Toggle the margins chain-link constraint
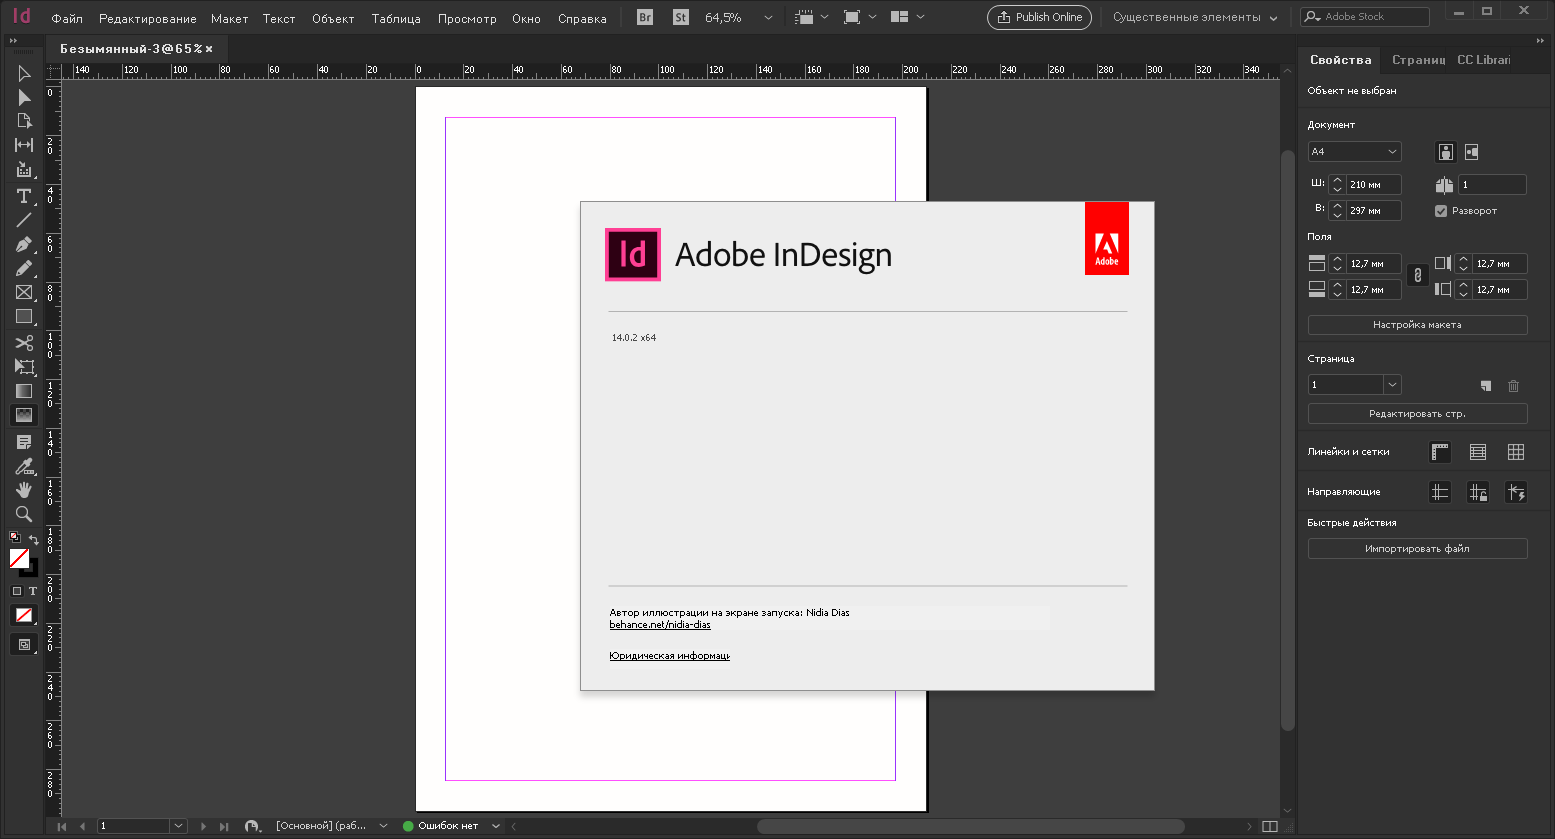Viewport: 1555px width, 839px height. point(1417,276)
